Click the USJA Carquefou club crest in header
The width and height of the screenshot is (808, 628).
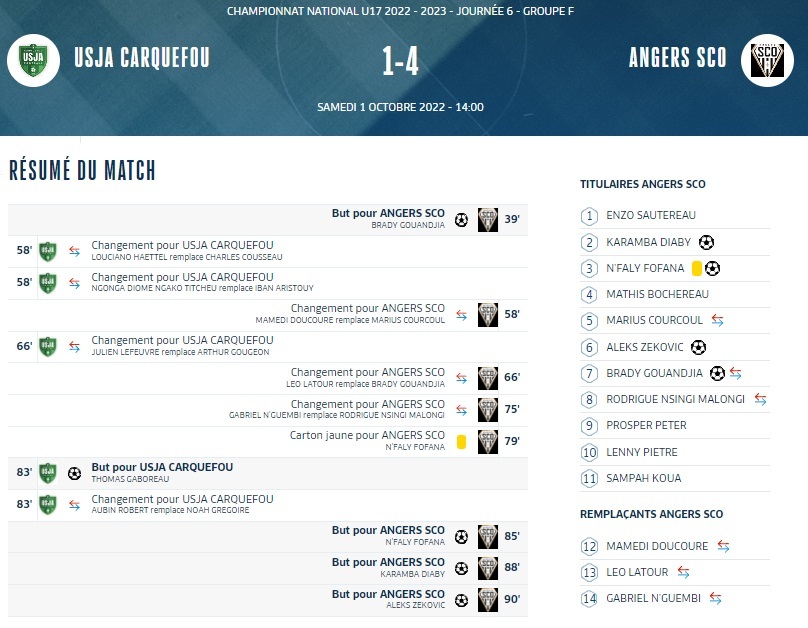point(33,60)
